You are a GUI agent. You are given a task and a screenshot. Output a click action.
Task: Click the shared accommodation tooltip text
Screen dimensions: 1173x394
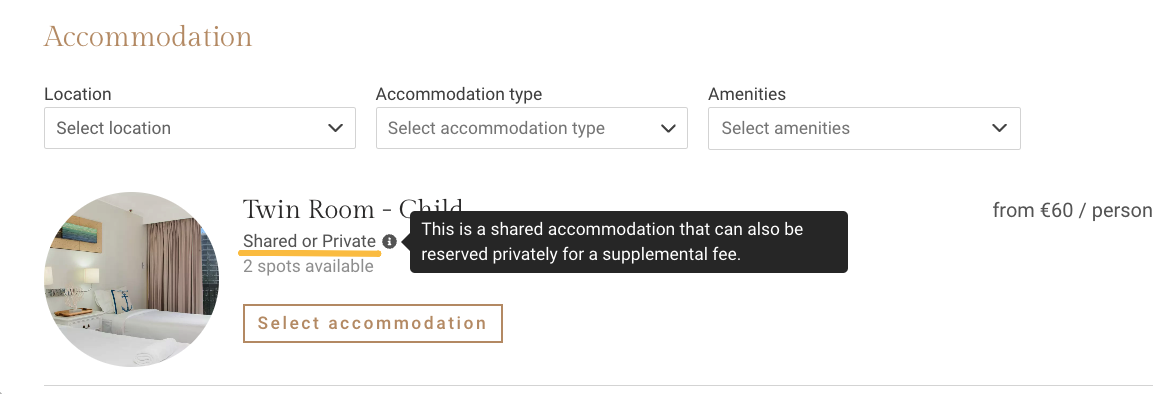click(612, 241)
